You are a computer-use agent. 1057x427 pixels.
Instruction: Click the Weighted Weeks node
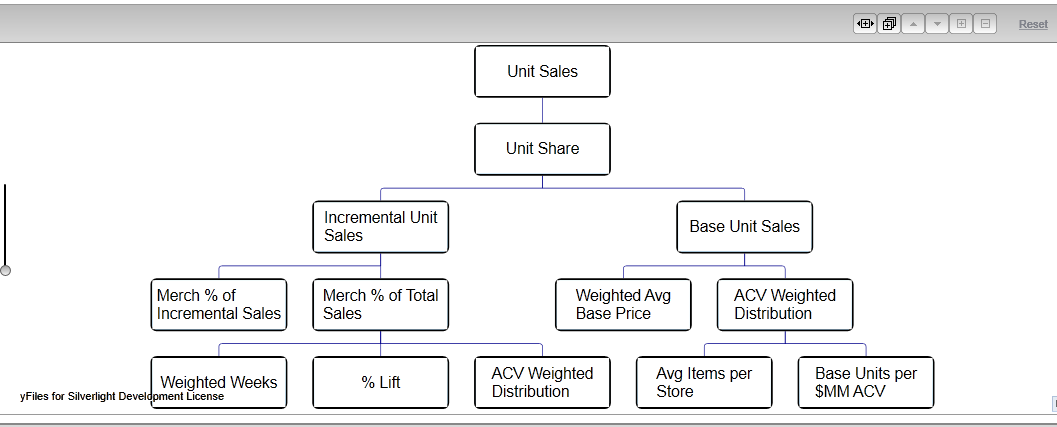pos(219,383)
